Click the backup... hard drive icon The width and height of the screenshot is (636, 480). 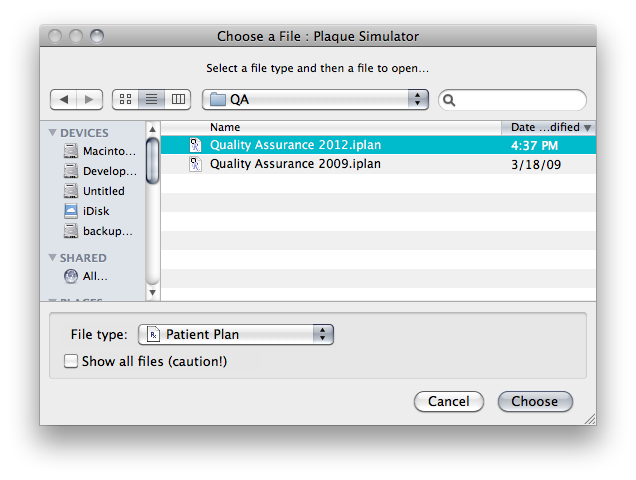pyautogui.click(x=71, y=231)
